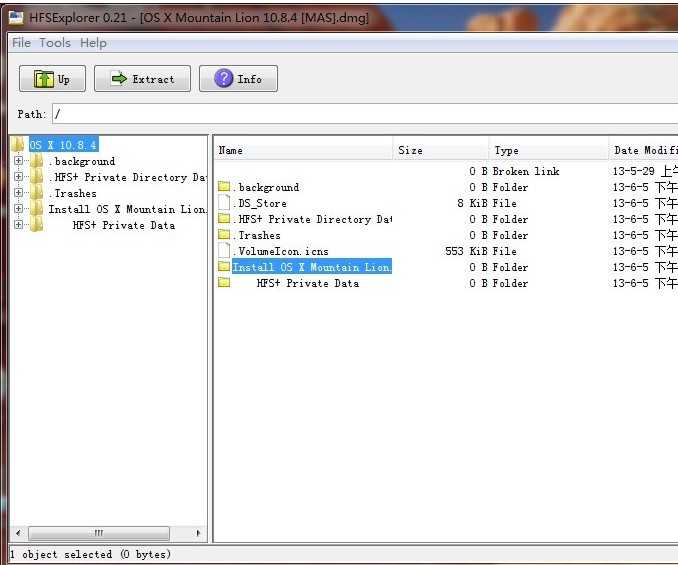
Task: Select the Broken link row
Action: [x=446, y=171]
